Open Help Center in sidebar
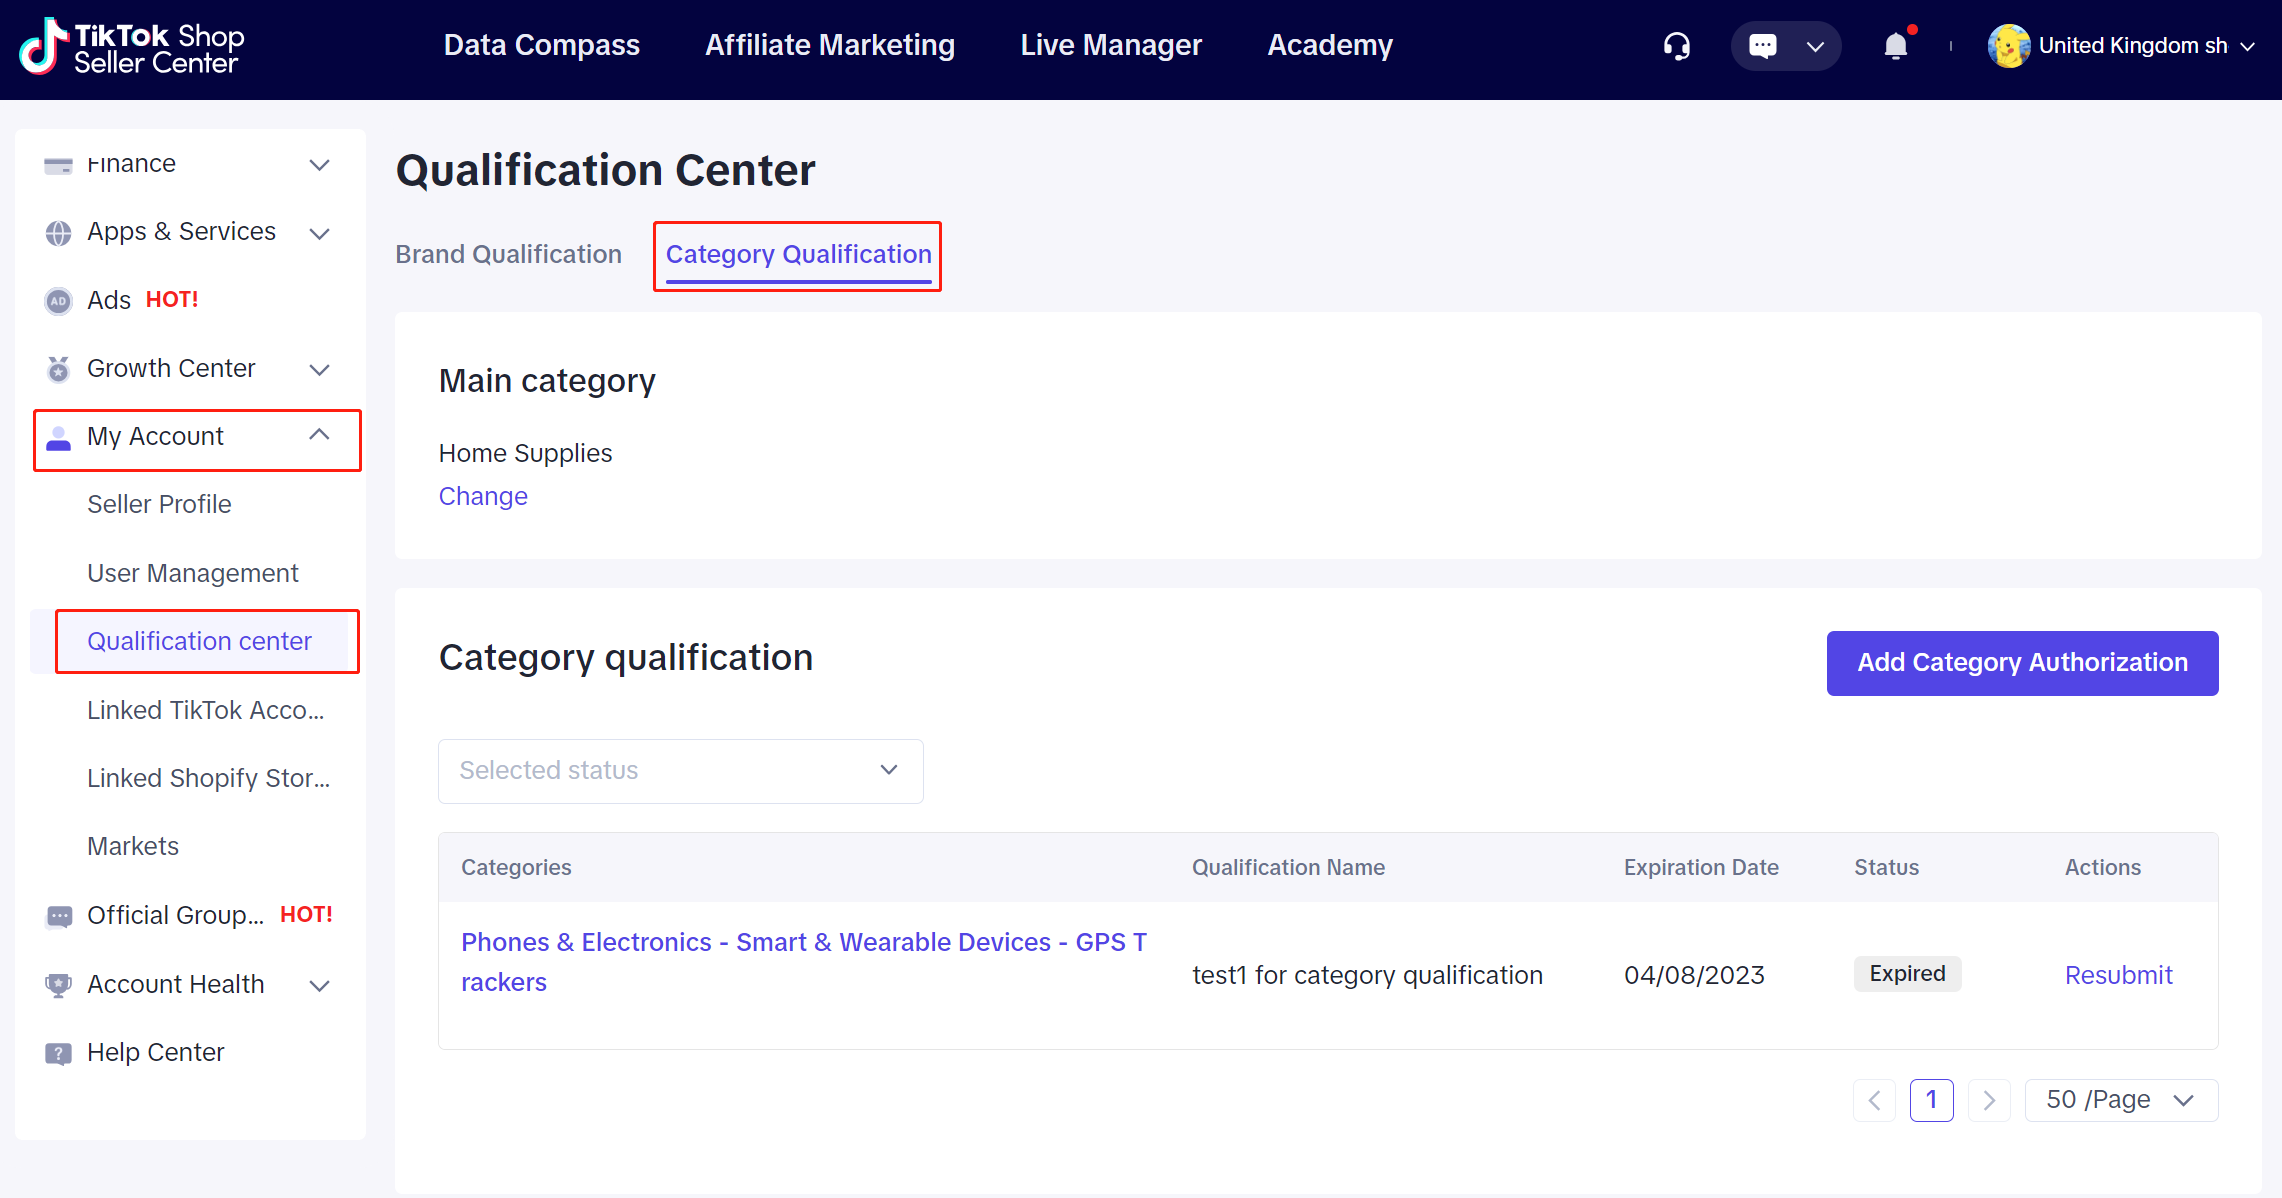The image size is (2282, 1198). point(156,1052)
